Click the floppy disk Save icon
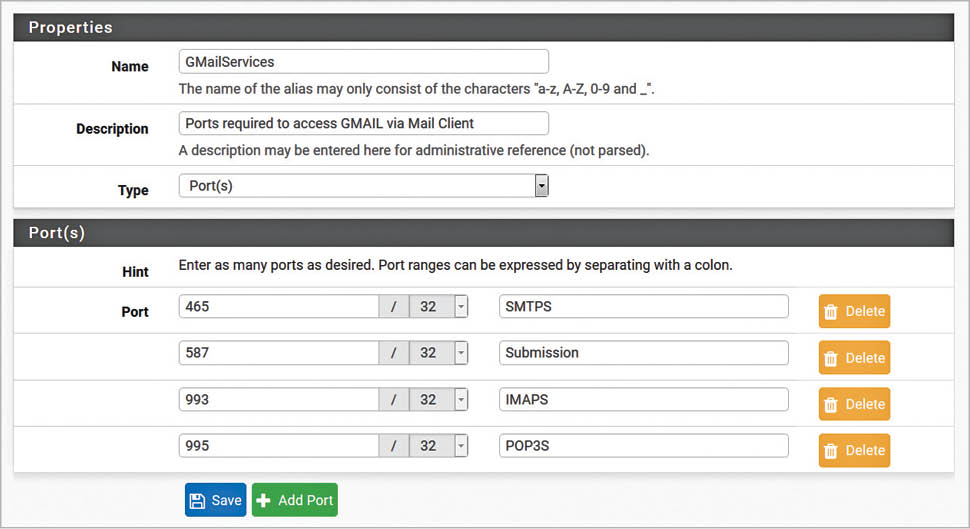This screenshot has width=970, height=529. click(198, 501)
